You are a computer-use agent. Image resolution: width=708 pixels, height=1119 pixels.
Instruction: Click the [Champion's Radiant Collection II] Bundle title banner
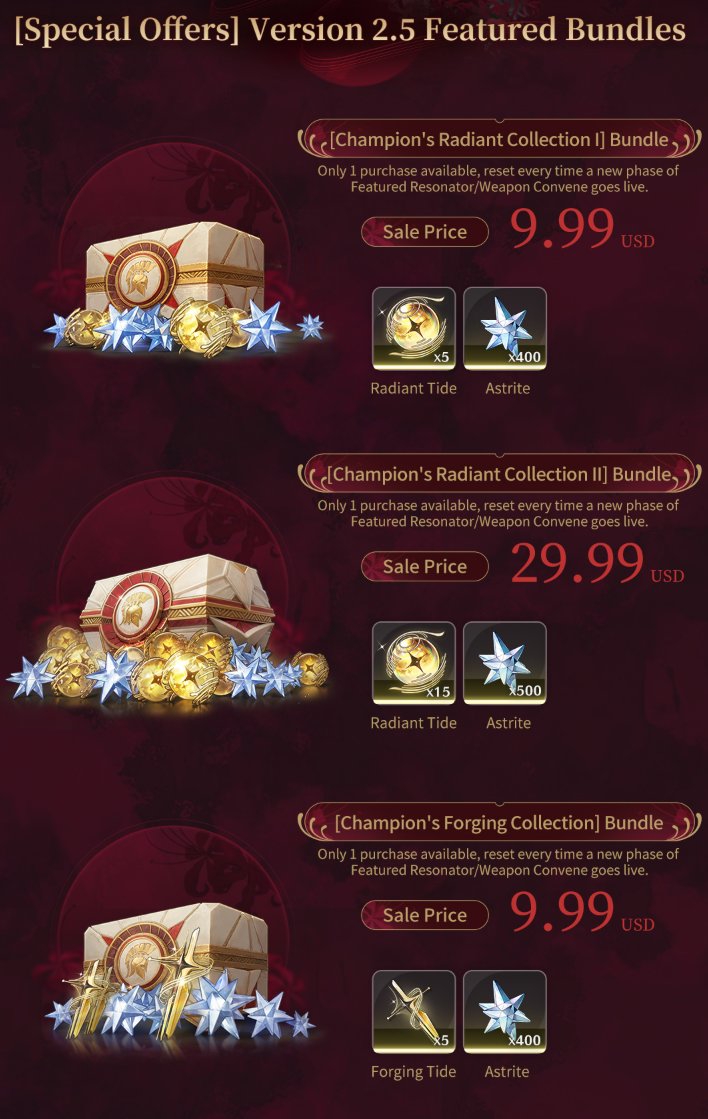[499, 474]
